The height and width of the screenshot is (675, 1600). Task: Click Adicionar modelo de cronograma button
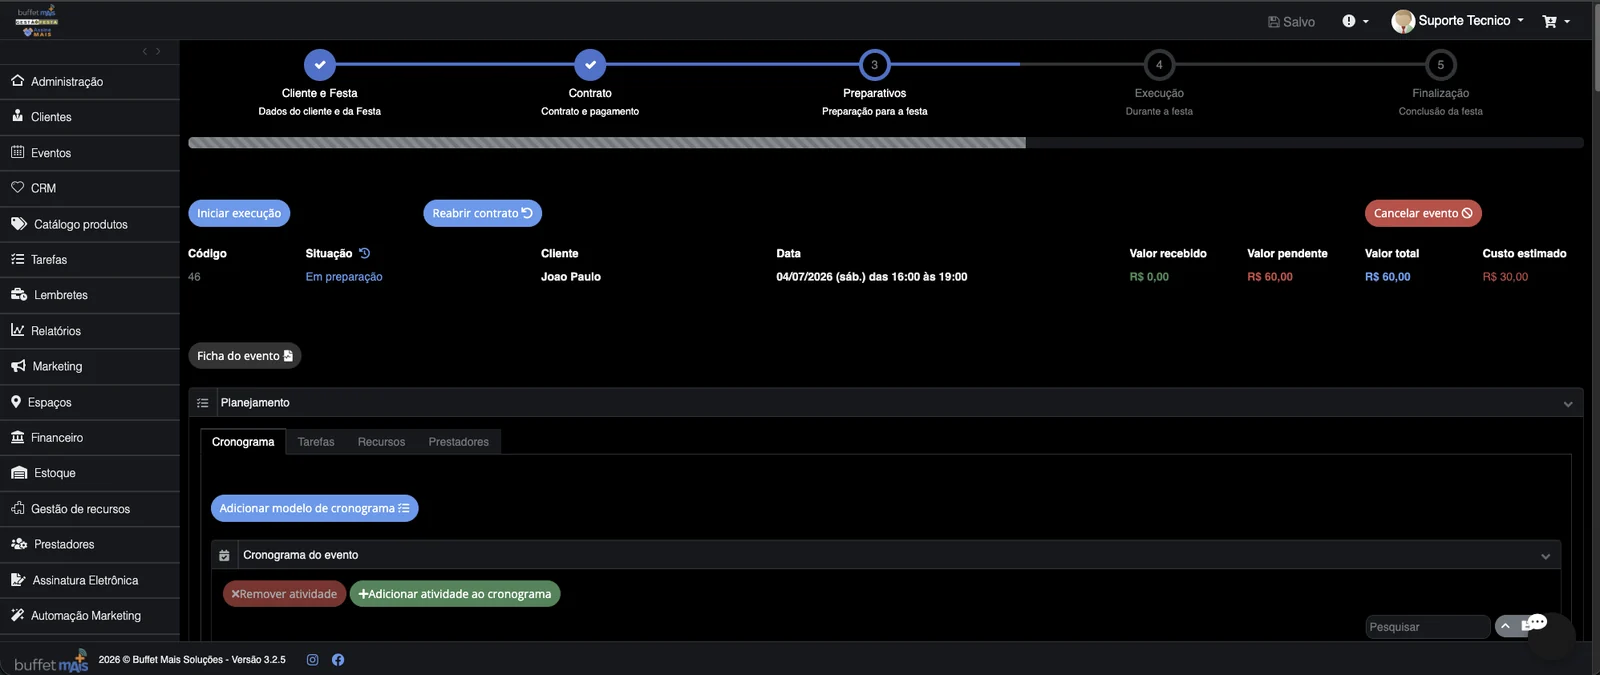pos(315,508)
